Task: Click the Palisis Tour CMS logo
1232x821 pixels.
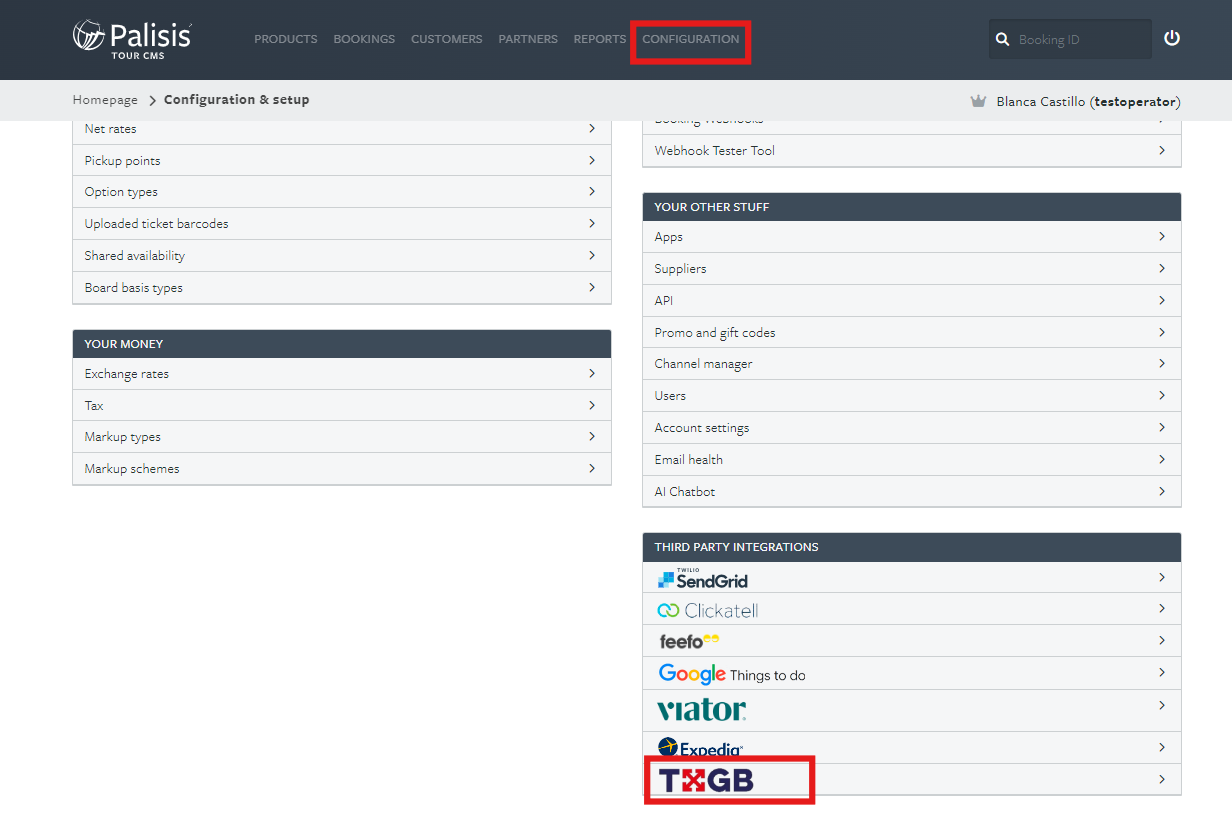Action: click(132, 39)
